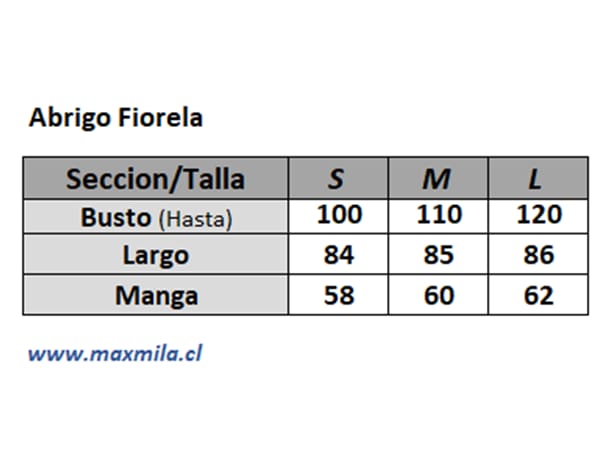Image resolution: width=609 pixels, height=468 pixels.
Task: Click the Manga row label
Action: click(x=156, y=295)
